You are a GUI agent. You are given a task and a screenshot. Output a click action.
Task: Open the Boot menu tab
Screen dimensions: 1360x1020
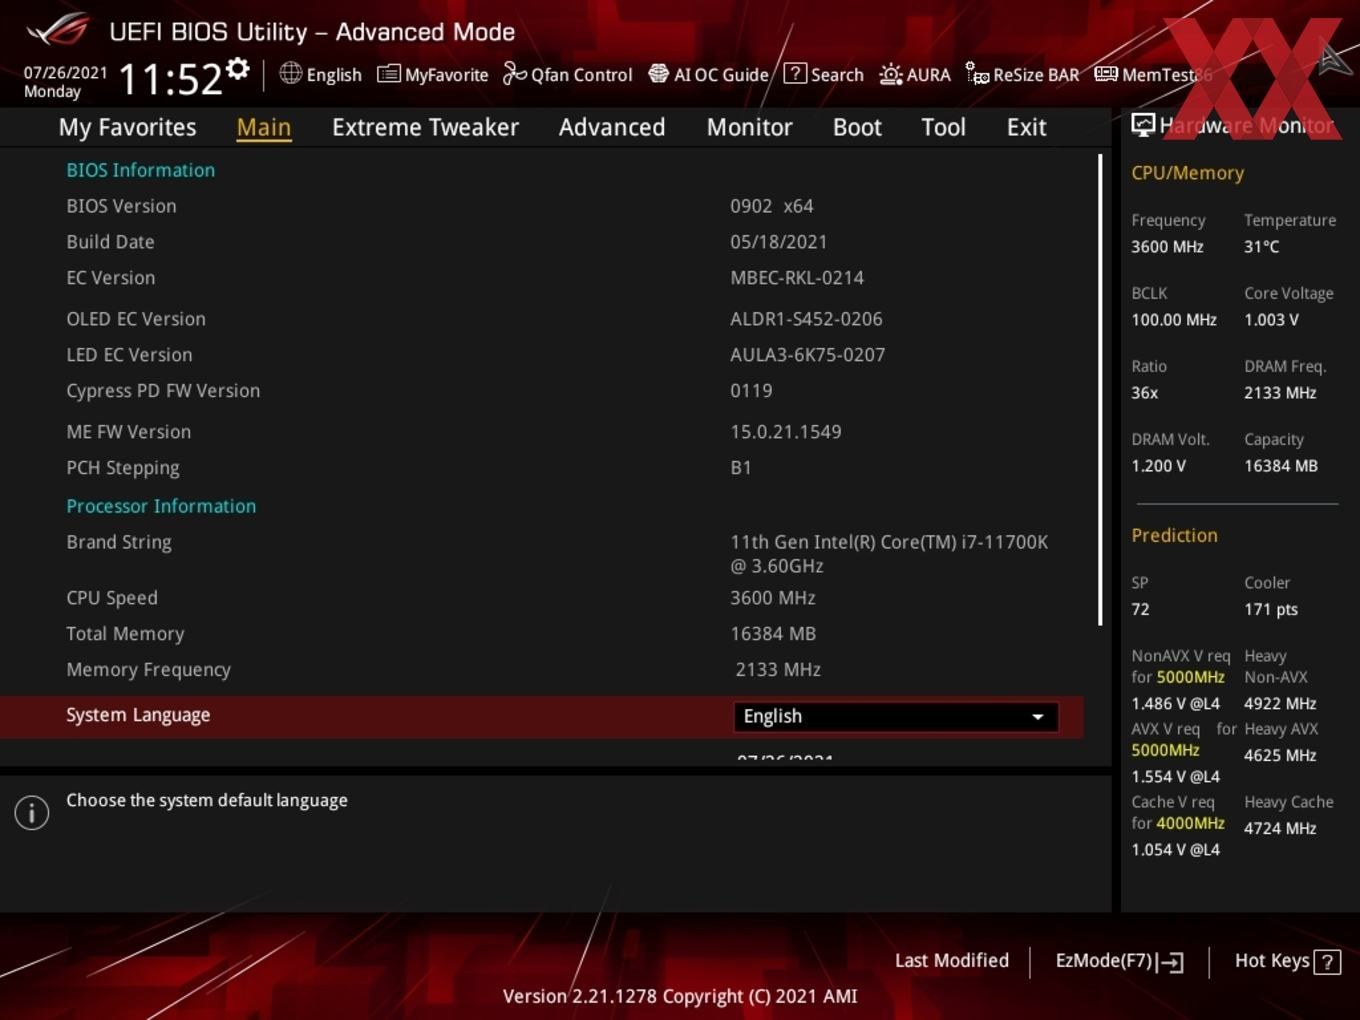coord(857,127)
